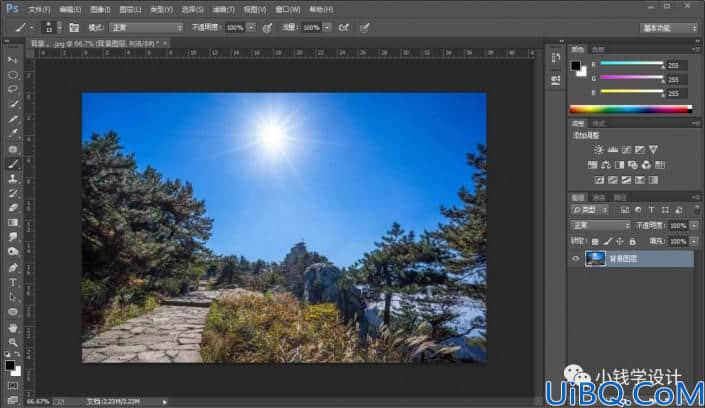
Task: Hide the background layer with eye icon
Action: coord(576,259)
